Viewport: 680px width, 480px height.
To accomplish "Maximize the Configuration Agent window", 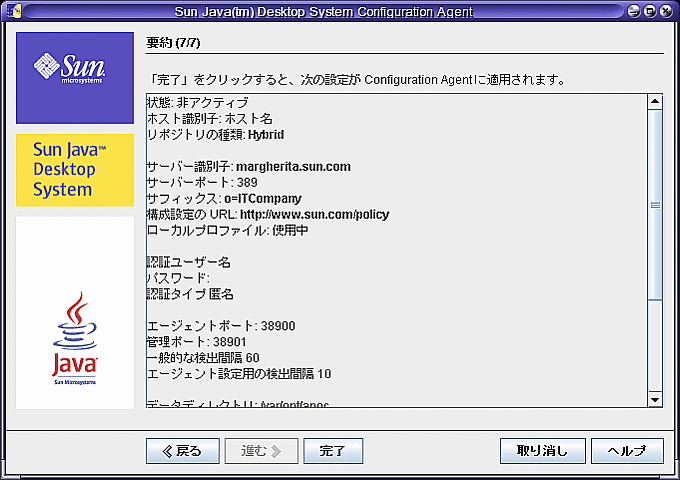I will 650,11.
